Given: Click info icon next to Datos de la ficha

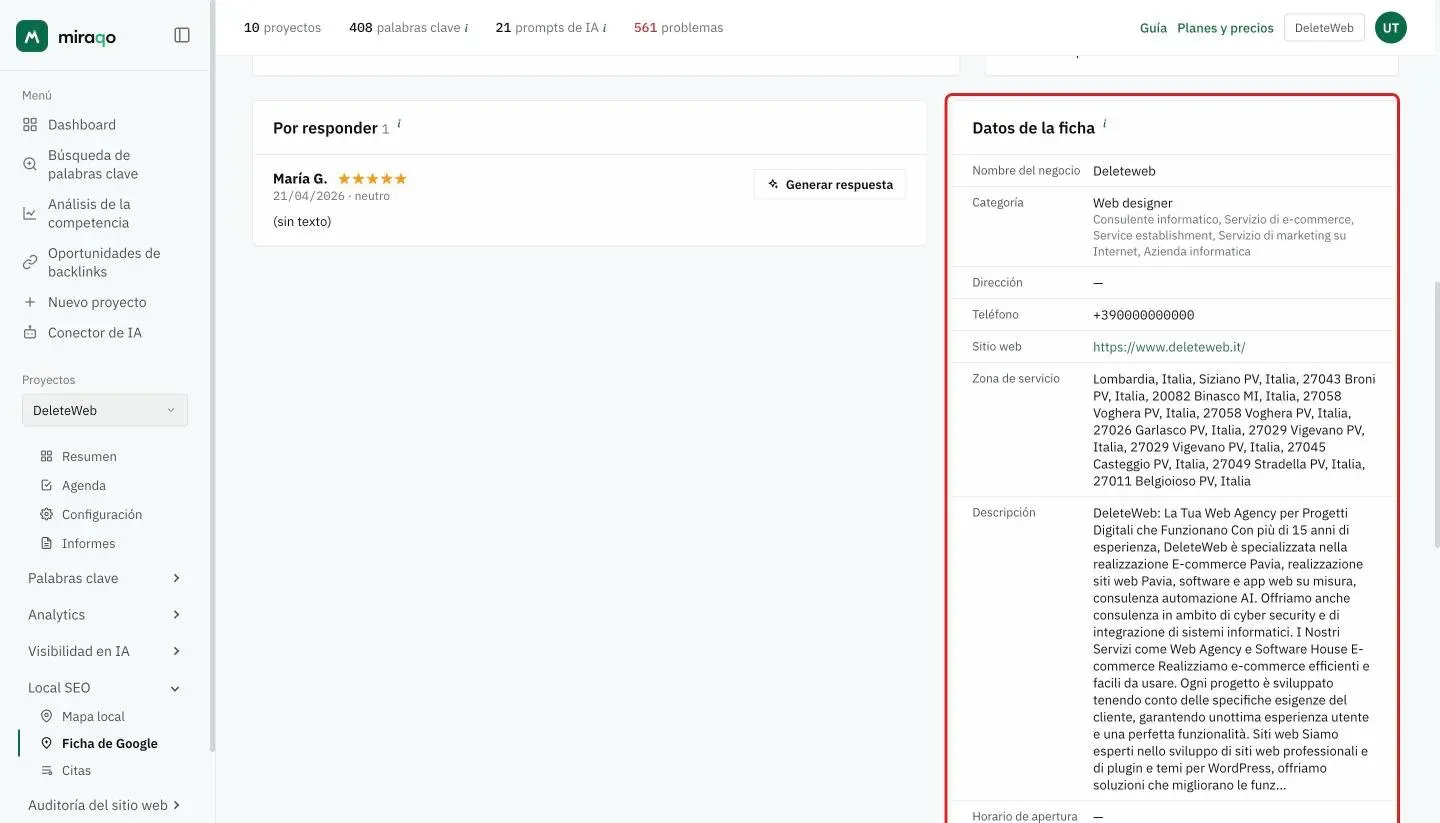Looking at the screenshot, I should [1105, 124].
